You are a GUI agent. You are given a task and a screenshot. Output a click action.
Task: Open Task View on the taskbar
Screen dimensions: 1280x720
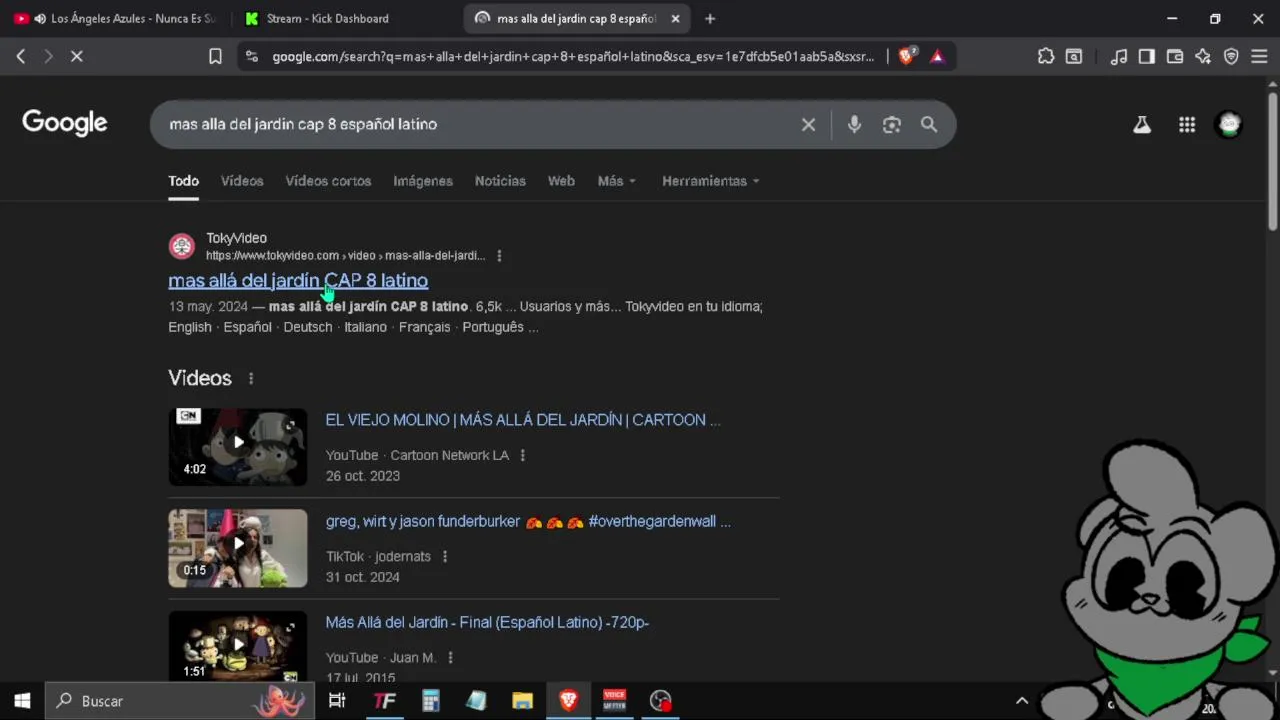point(337,701)
